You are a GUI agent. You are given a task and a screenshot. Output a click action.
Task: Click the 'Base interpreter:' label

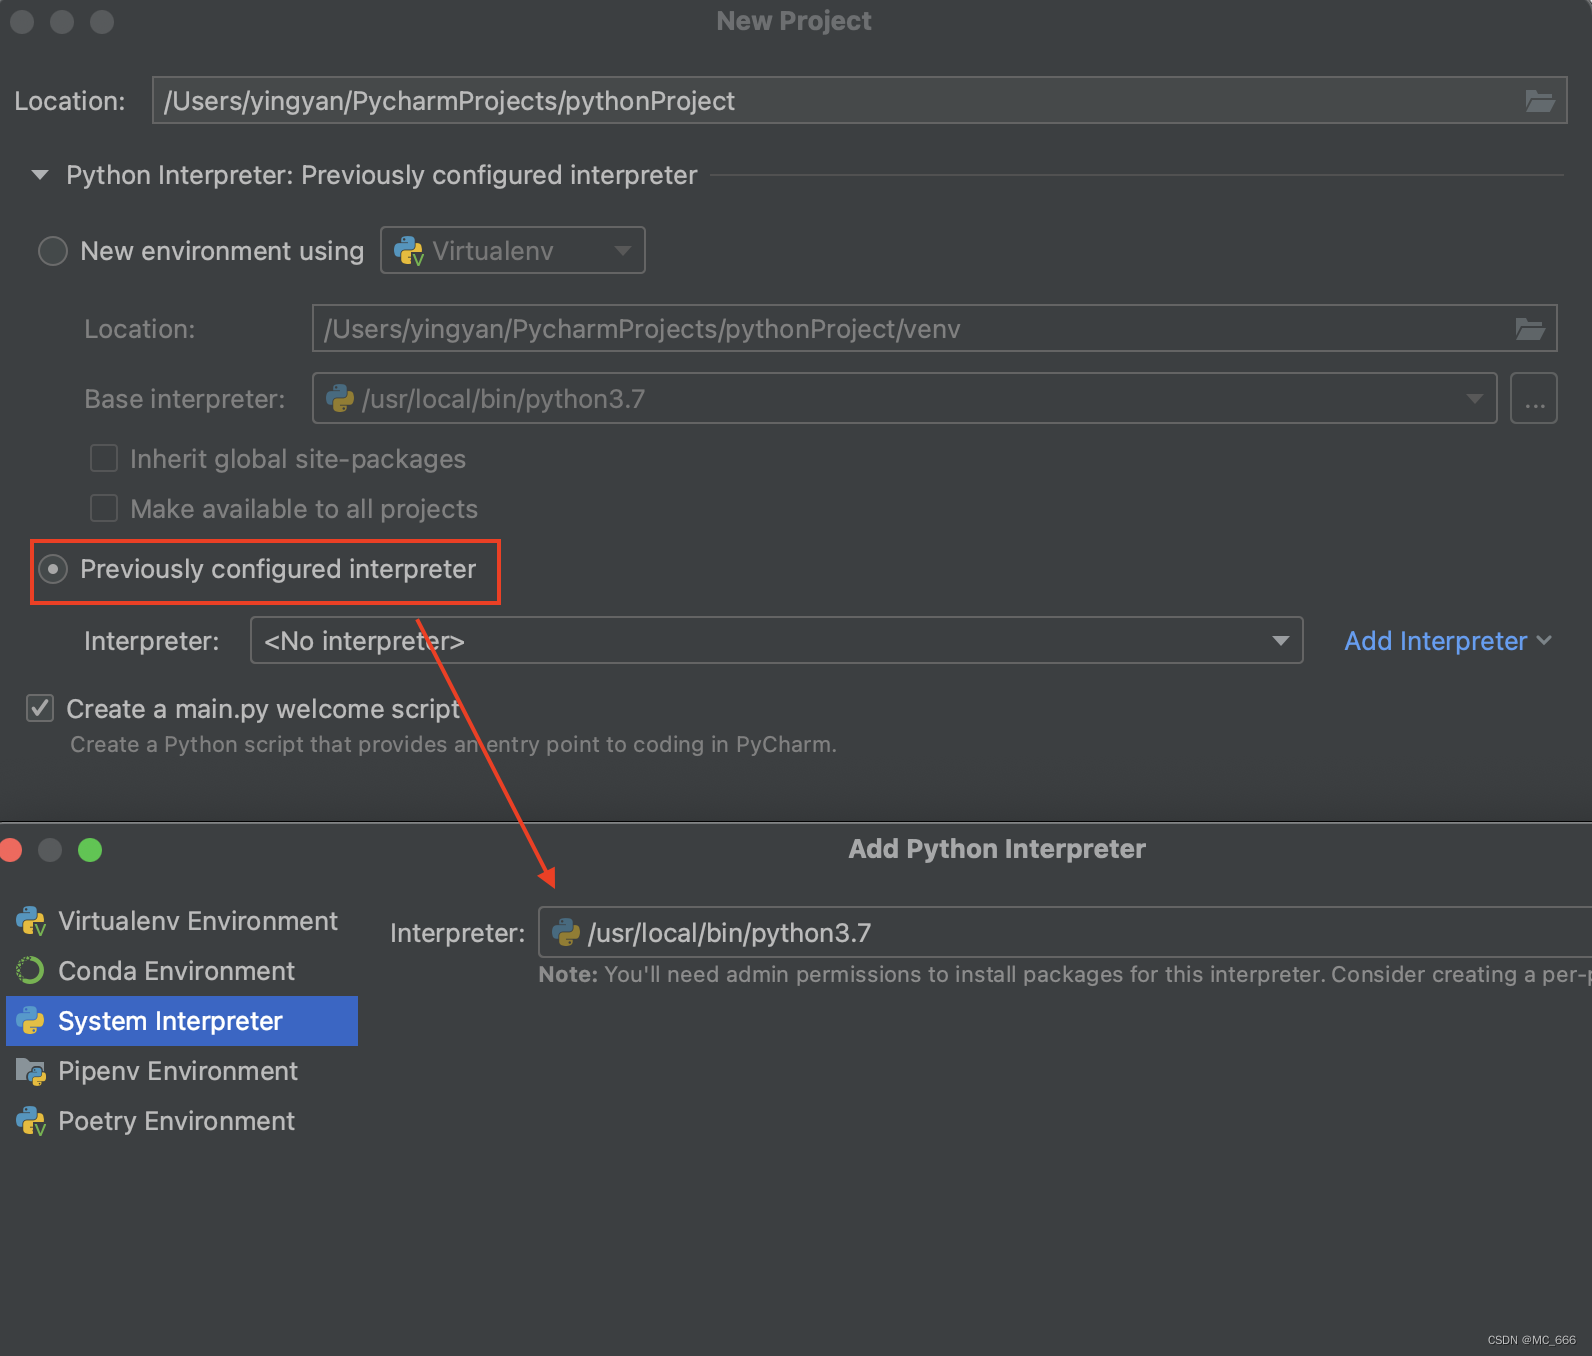(185, 399)
